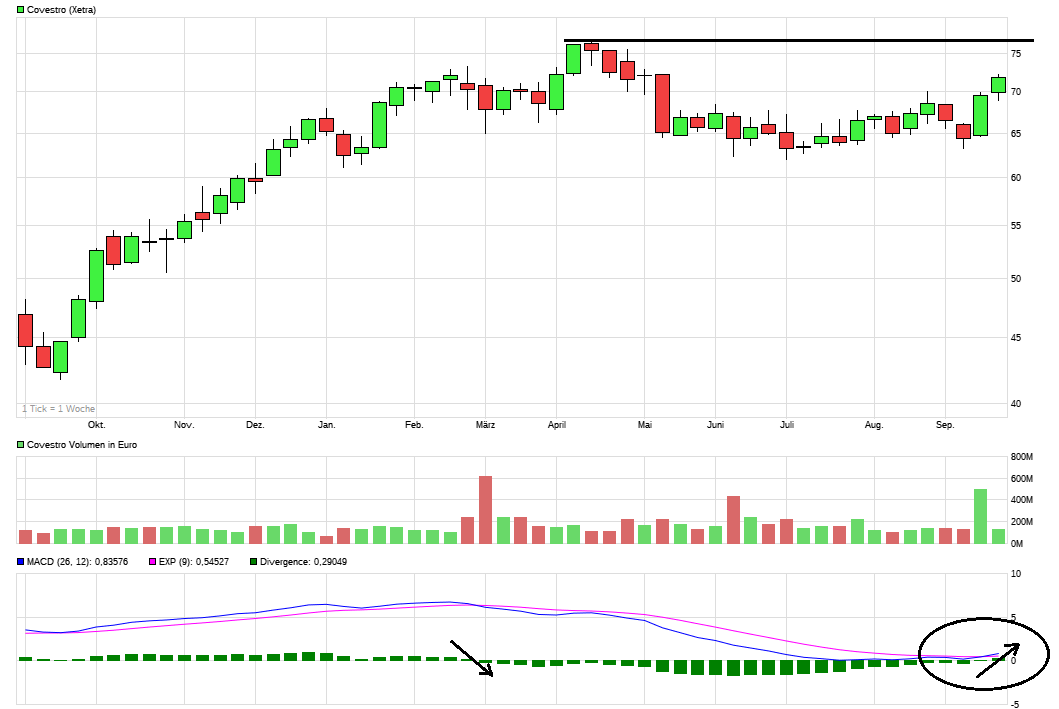Click the Sep. month axis label

(x=945, y=425)
